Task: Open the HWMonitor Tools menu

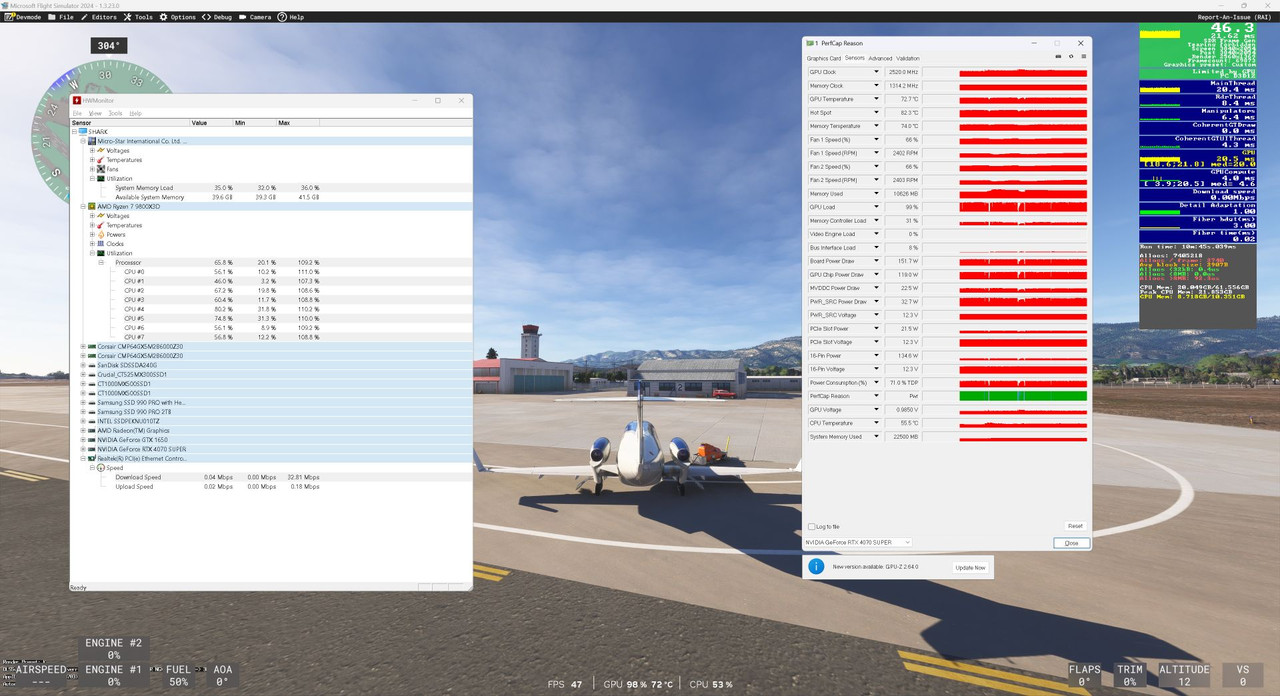Action: coord(115,113)
